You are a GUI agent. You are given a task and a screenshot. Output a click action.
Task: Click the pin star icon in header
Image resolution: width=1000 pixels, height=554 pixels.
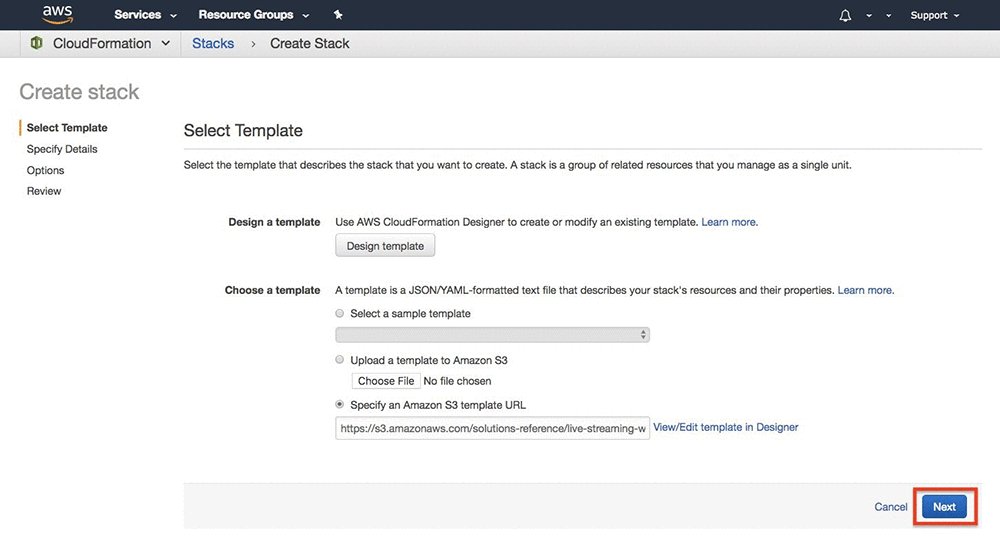338,15
